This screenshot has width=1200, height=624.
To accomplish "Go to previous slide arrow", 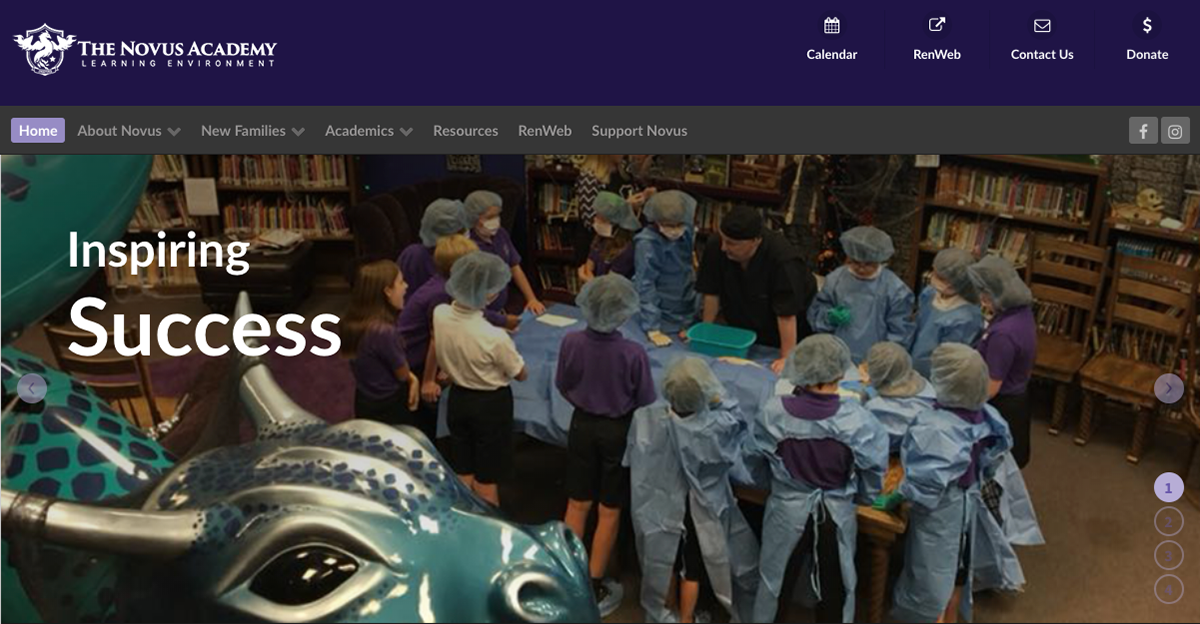I will tap(32, 388).
